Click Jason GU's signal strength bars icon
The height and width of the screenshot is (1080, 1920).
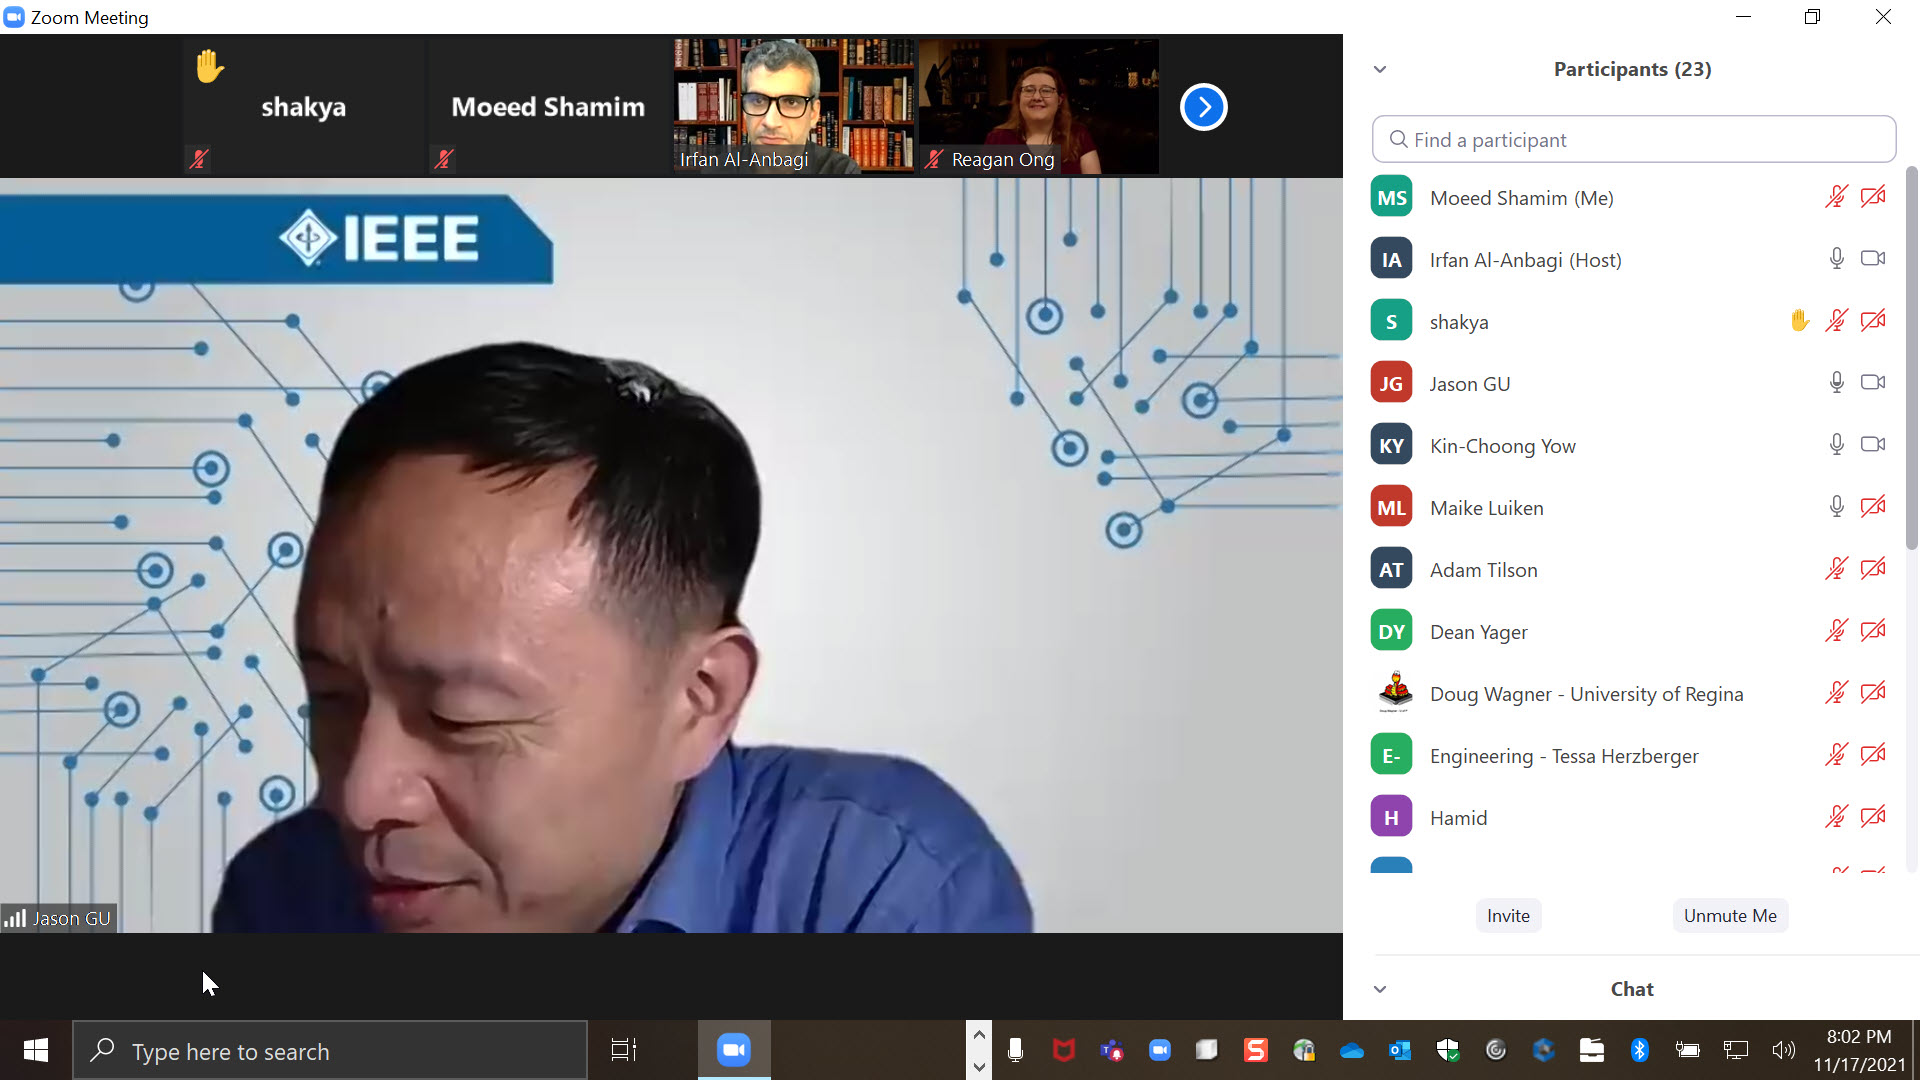coord(15,918)
